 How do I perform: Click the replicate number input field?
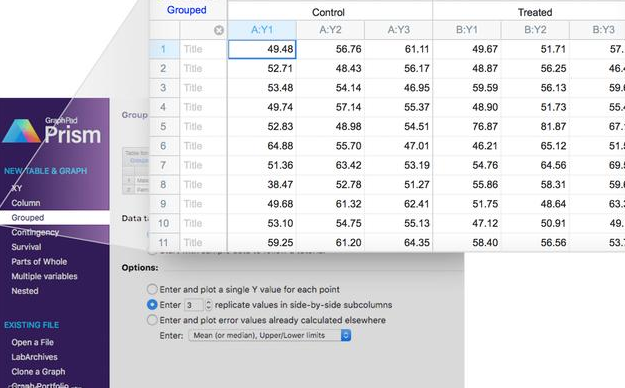[194, 305]
